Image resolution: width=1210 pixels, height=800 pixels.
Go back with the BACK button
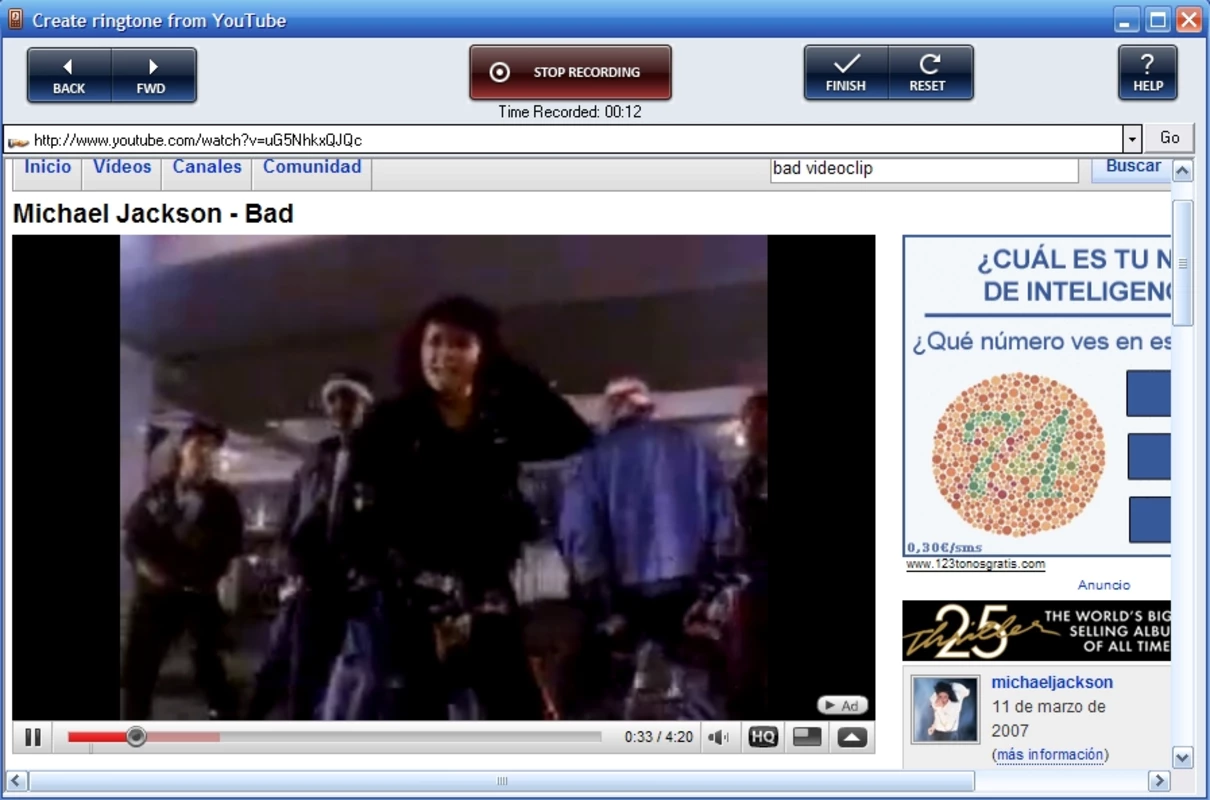69,75
